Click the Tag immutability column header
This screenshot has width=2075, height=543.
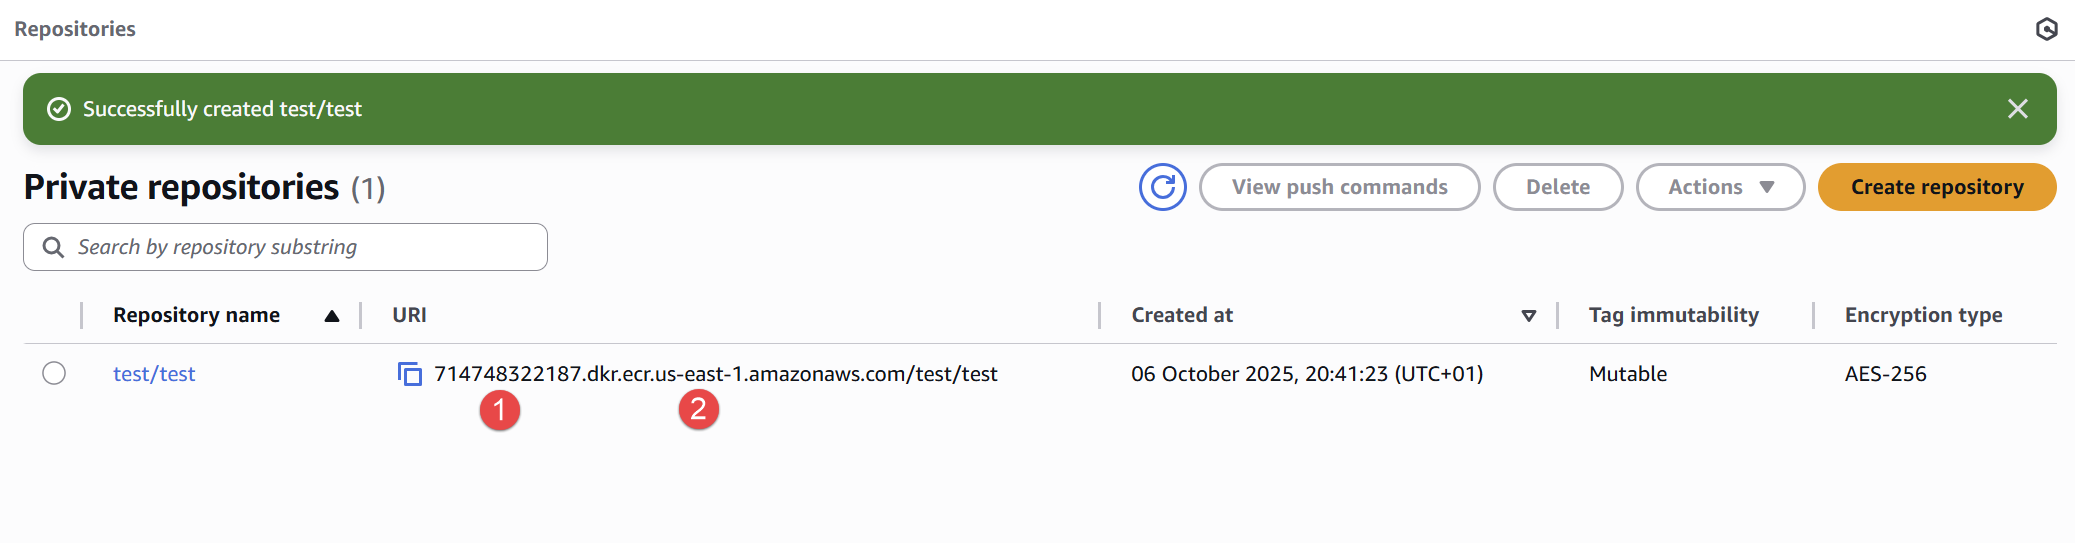pyautogui.click(x=1673, y=315)
